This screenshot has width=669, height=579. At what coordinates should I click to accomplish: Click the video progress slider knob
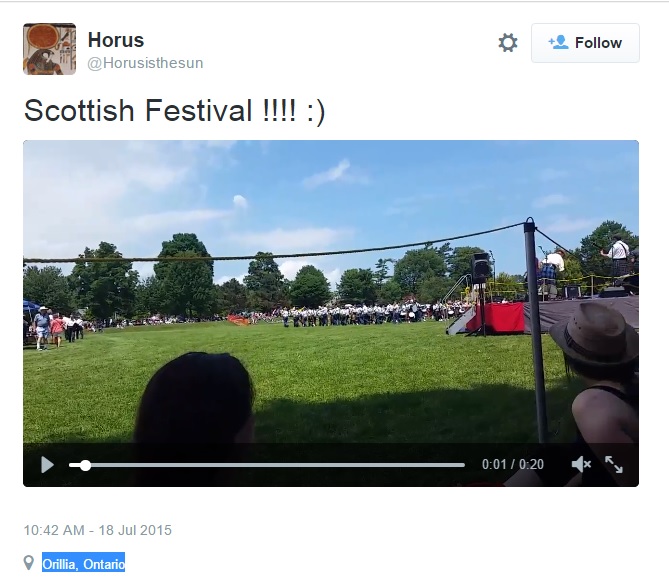pos(85,465)
